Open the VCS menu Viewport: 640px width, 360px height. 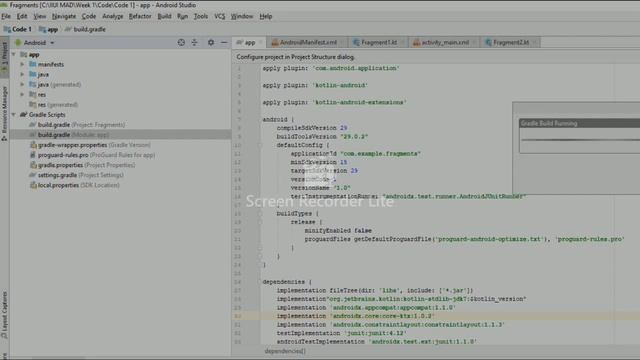(x=220, y=16)
